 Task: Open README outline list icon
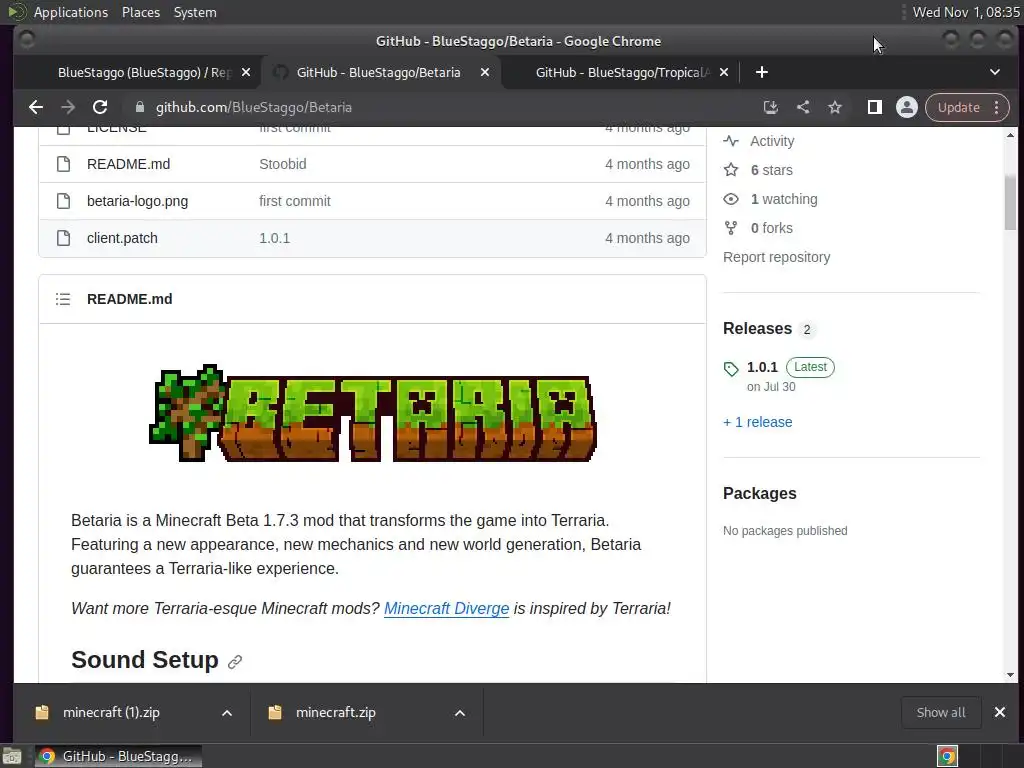click(x=63, y=299)
